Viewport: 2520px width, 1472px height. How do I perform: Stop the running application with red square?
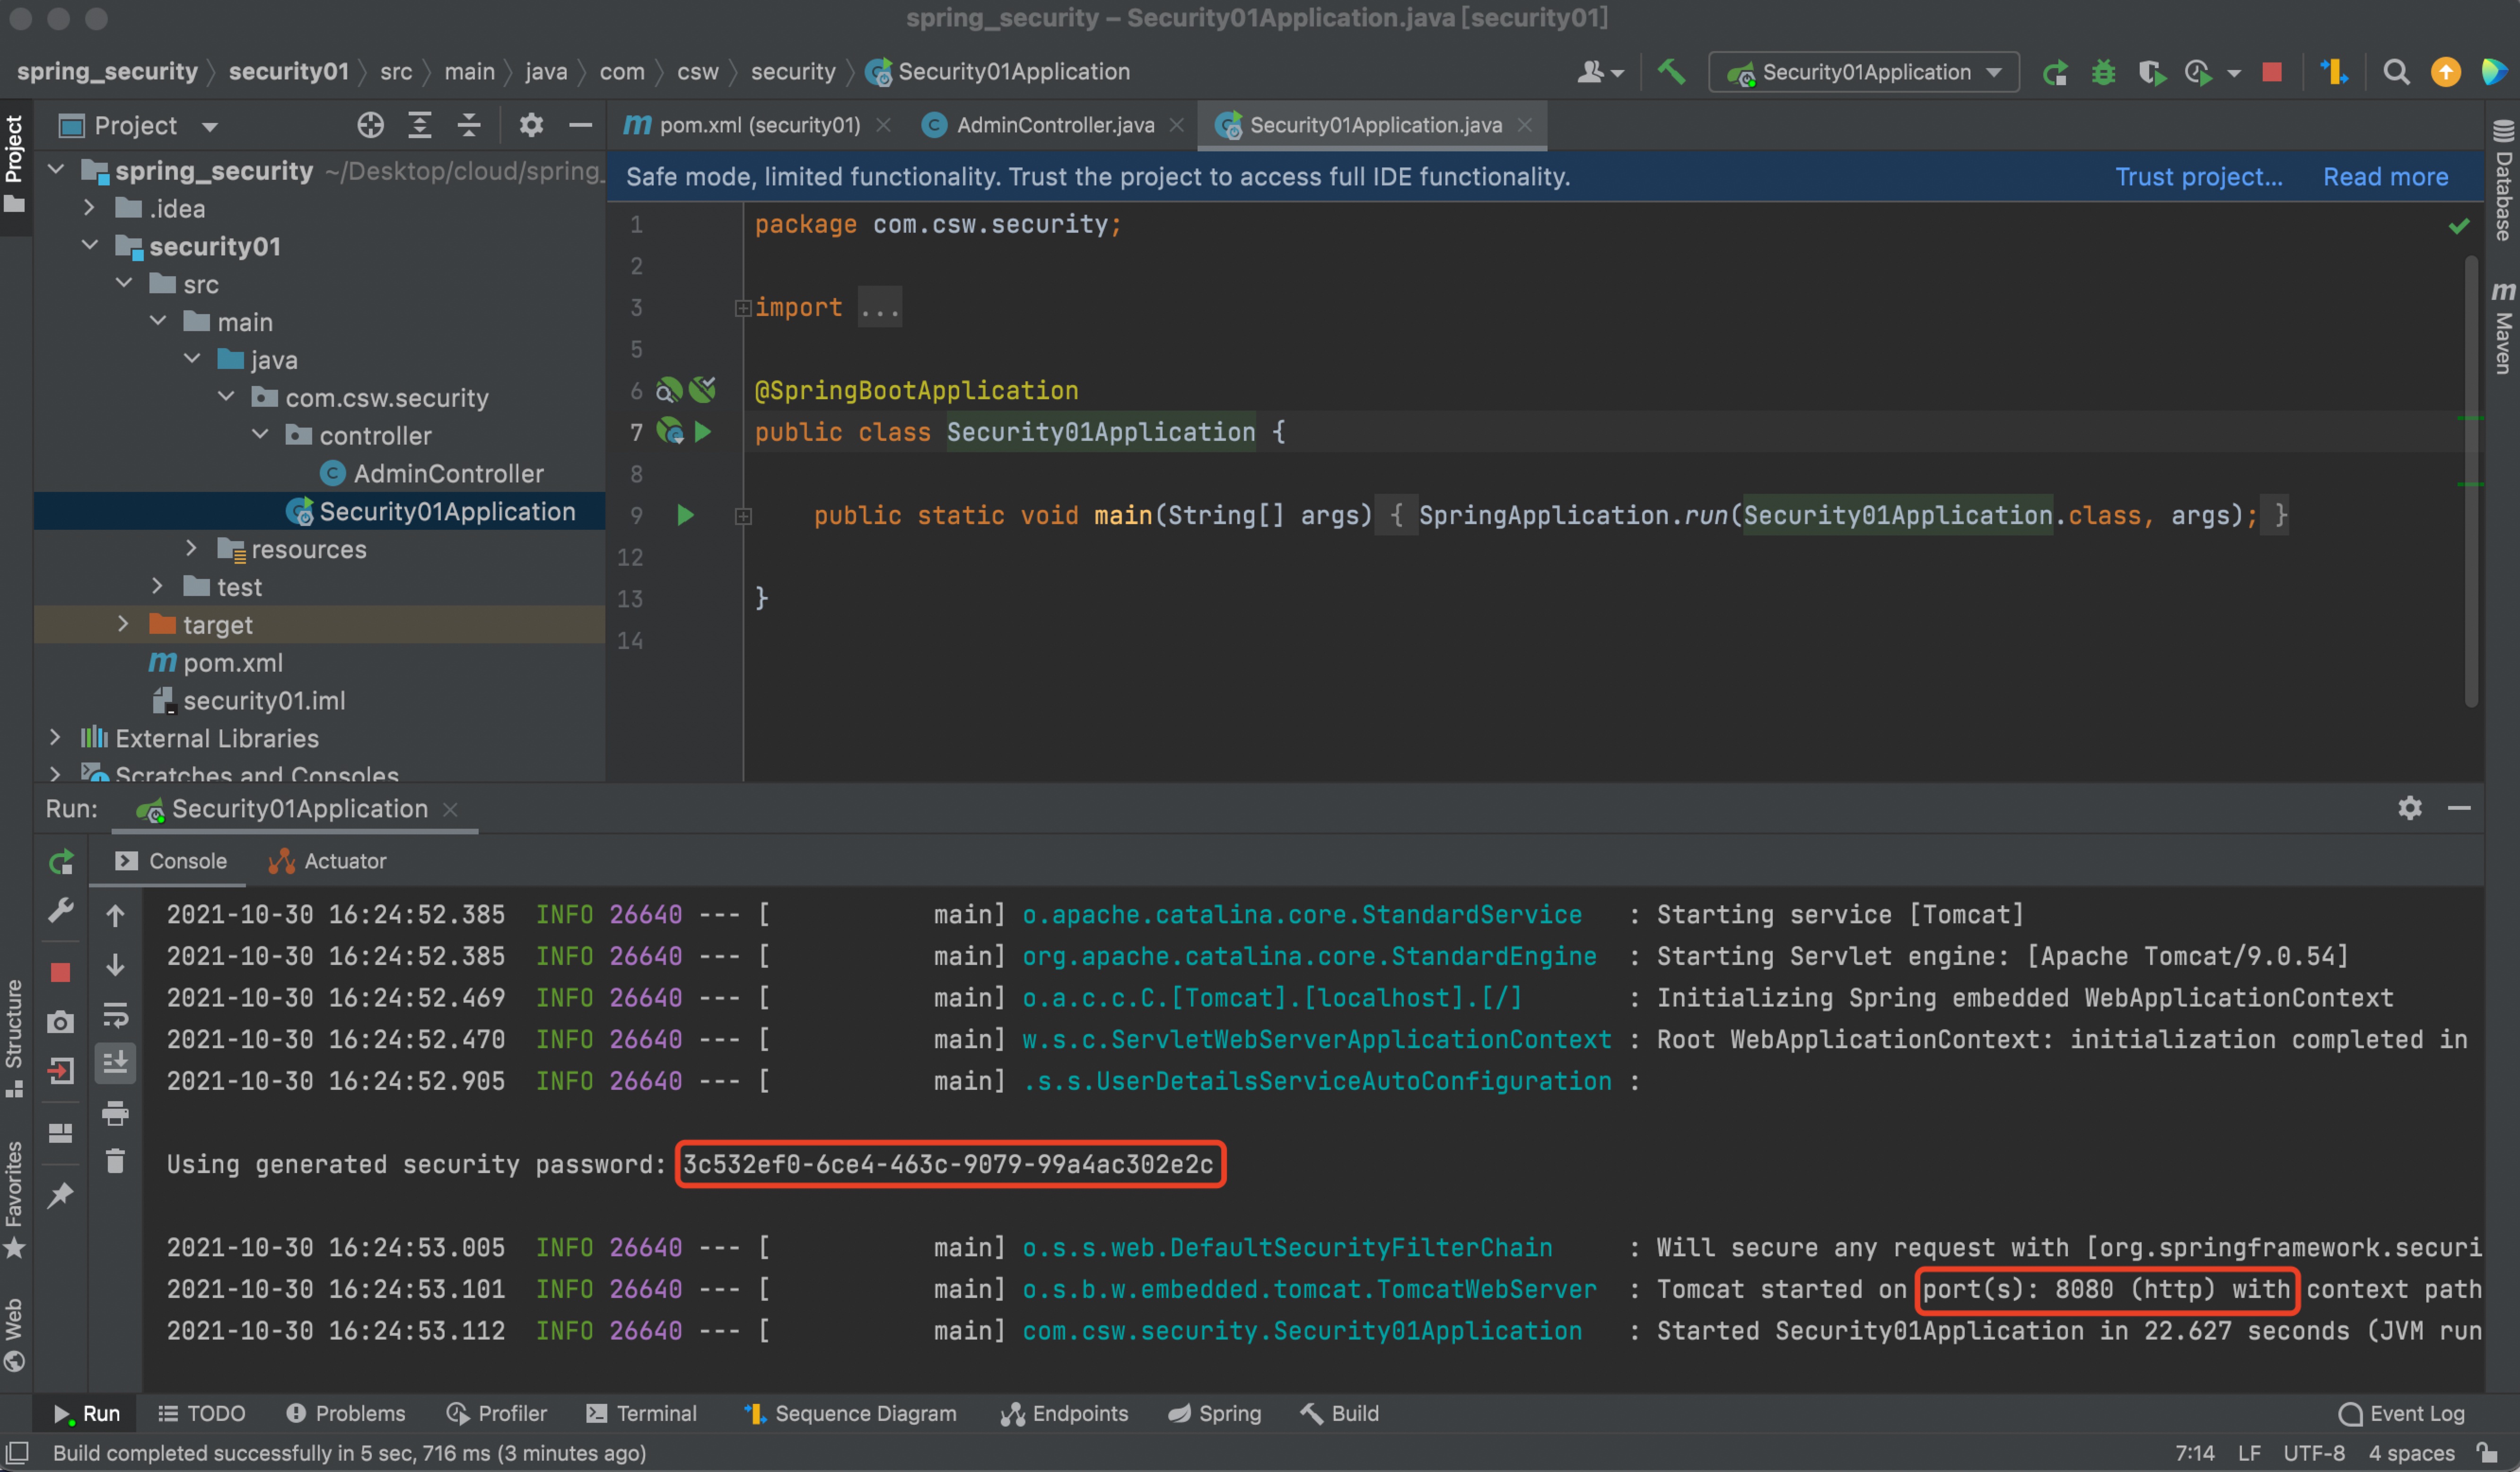pos(2272,72)
